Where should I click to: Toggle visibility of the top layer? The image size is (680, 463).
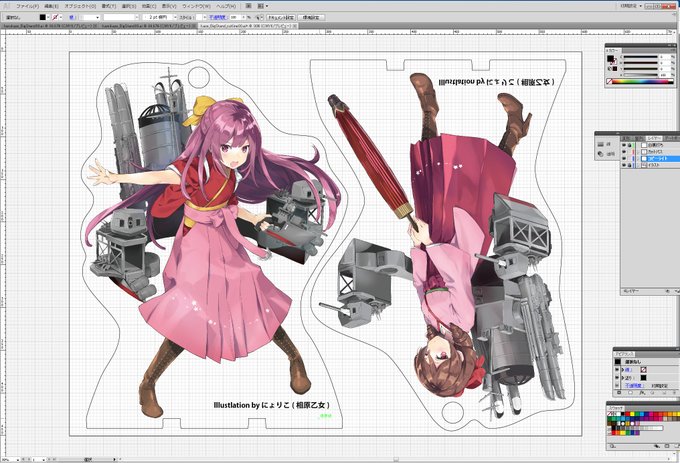(x=624, y=144)
